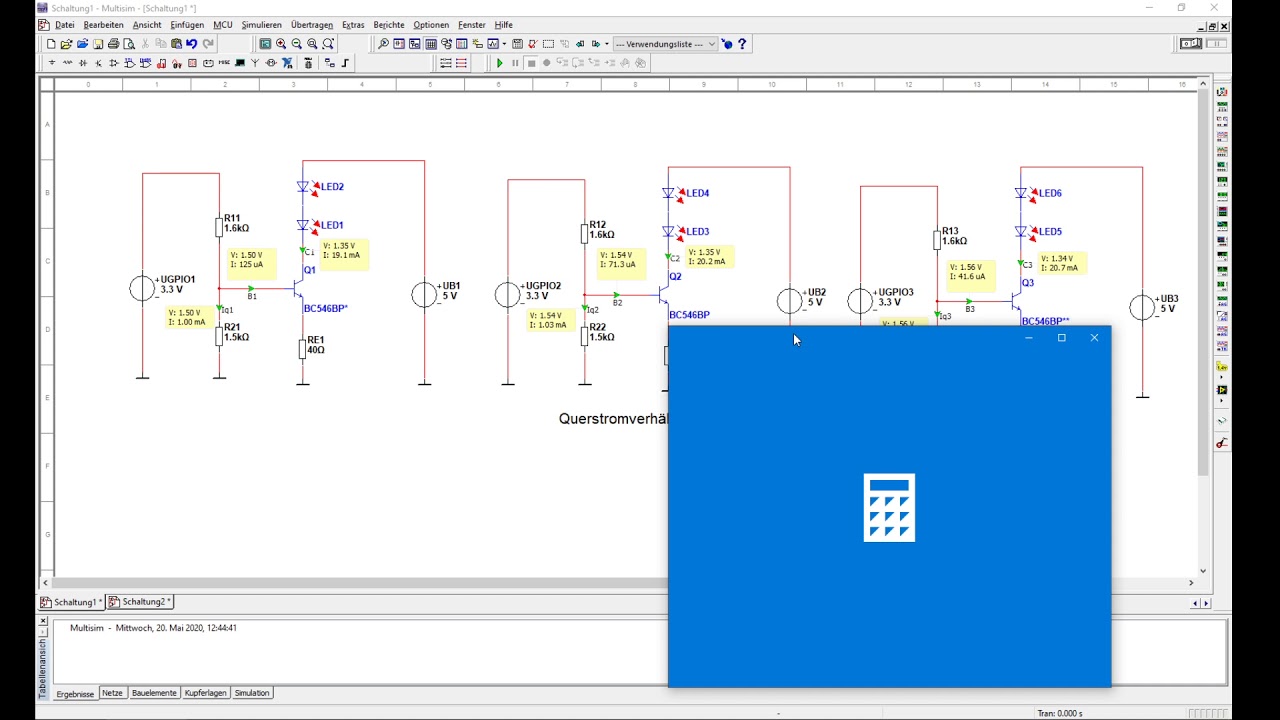Image resolution: width=1280 pixels, height=720 pixels.
Task: Click the Print toolbar icon
Action: 113,44
